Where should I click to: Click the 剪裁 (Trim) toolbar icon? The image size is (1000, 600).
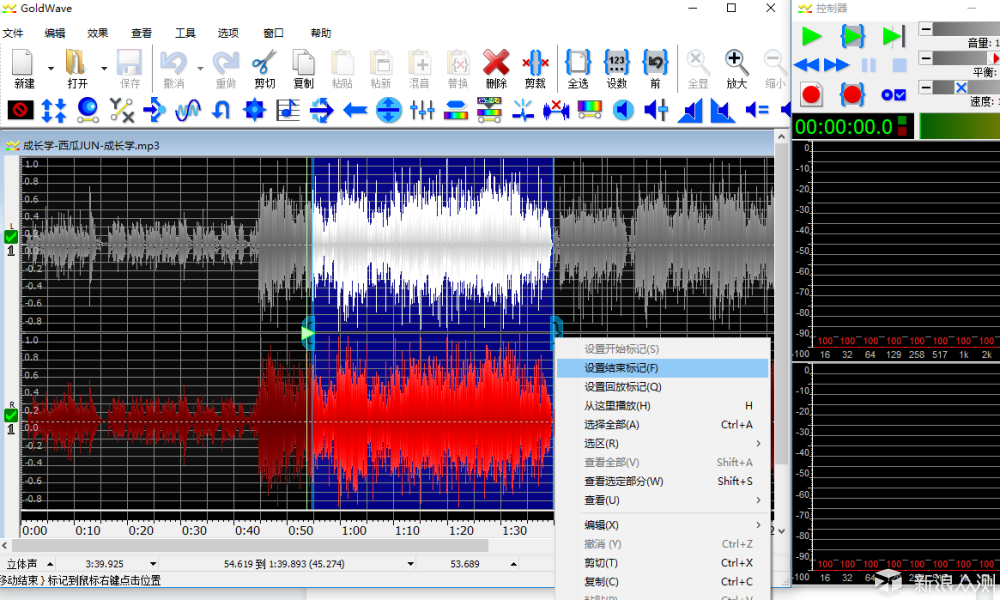tap(535, 63)
